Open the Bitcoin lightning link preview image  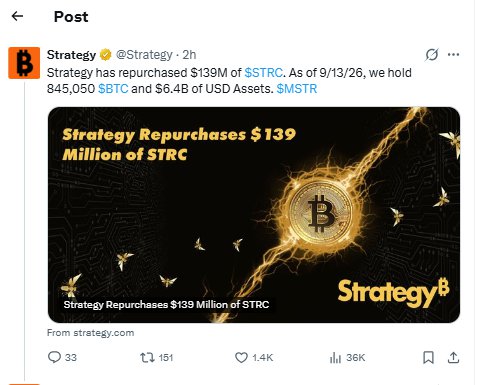254,215
